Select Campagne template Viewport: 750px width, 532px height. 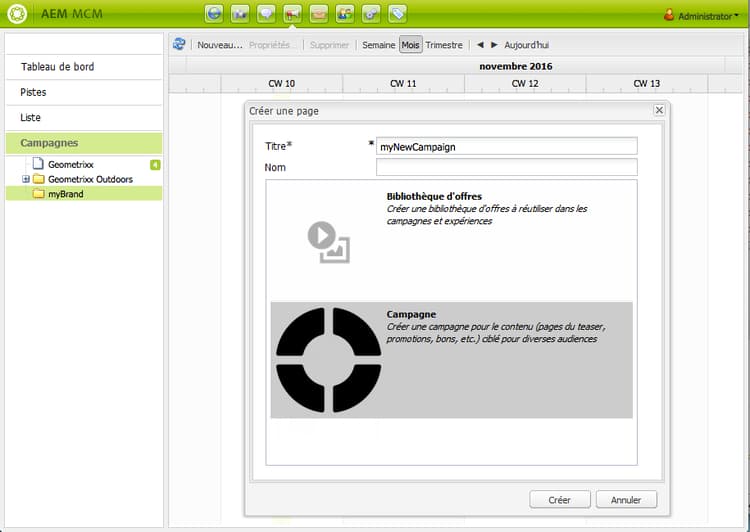(452, 360)
